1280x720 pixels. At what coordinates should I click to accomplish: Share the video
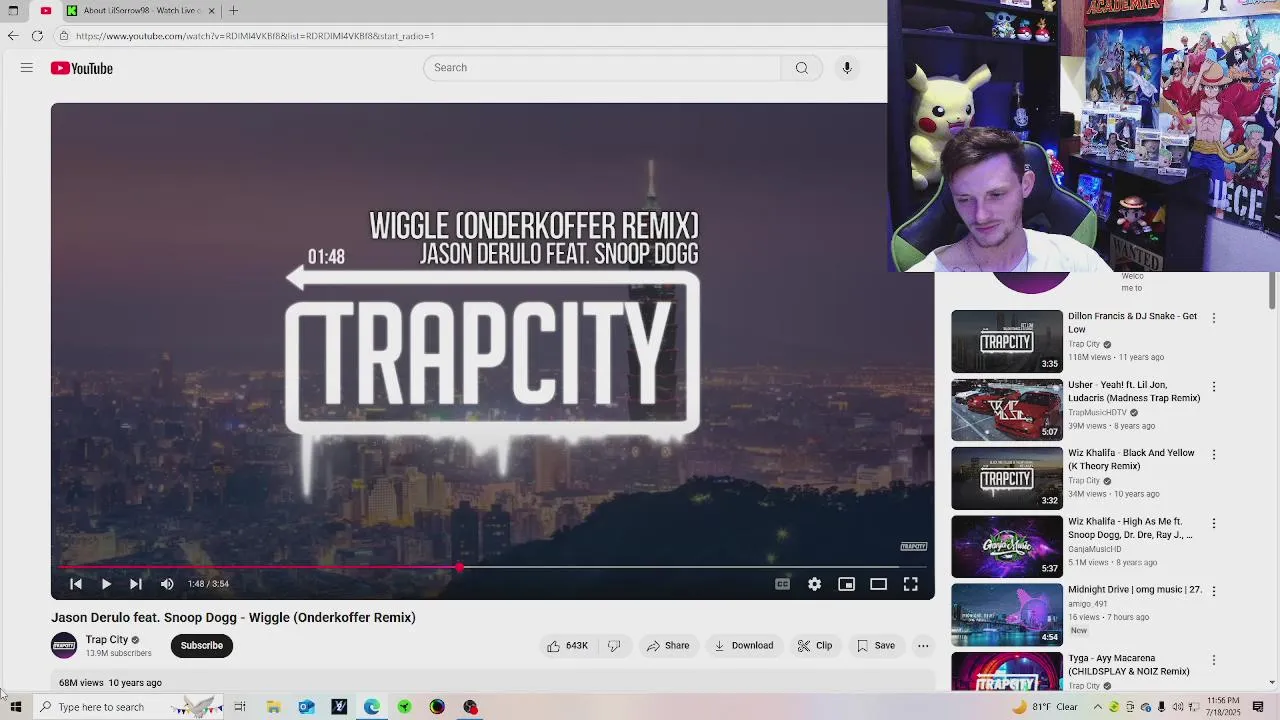click(x=668, y=646)
